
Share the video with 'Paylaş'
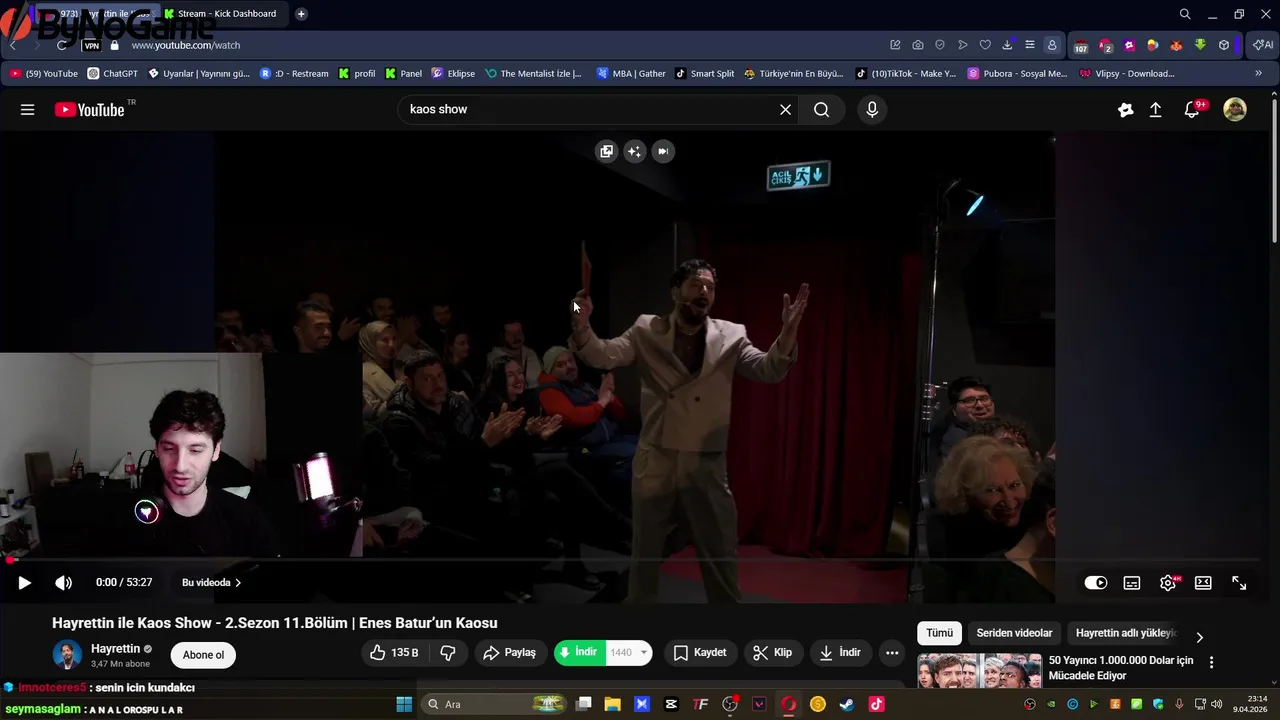[509, 653]
